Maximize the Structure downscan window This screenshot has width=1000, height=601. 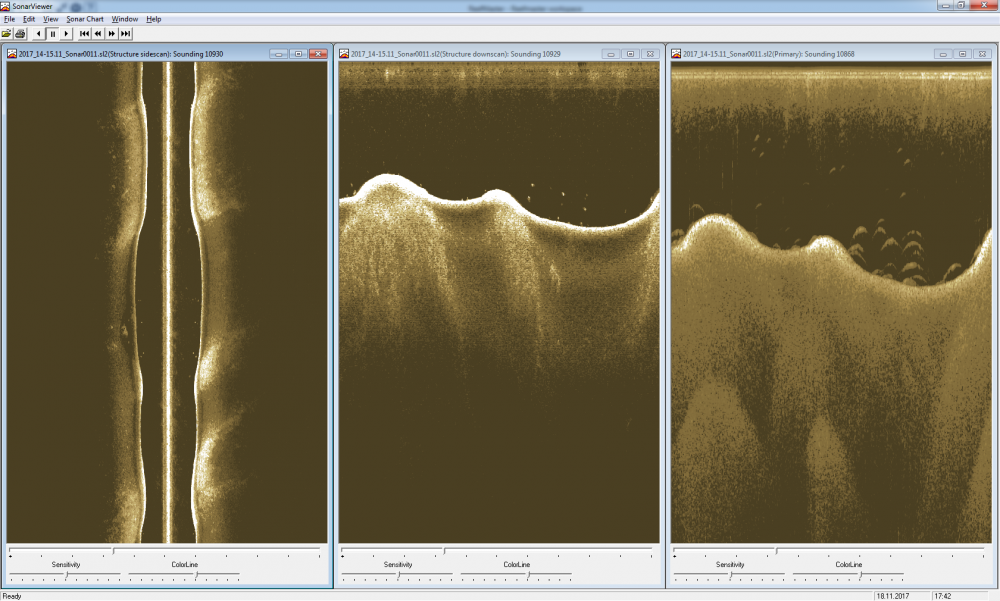coord(630,54)
